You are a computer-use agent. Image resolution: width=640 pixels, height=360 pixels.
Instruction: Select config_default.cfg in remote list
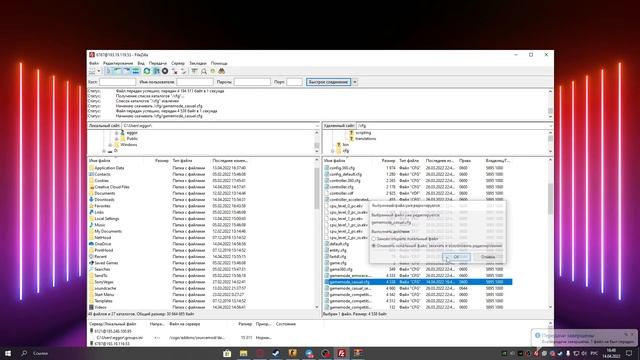point(345,174)
